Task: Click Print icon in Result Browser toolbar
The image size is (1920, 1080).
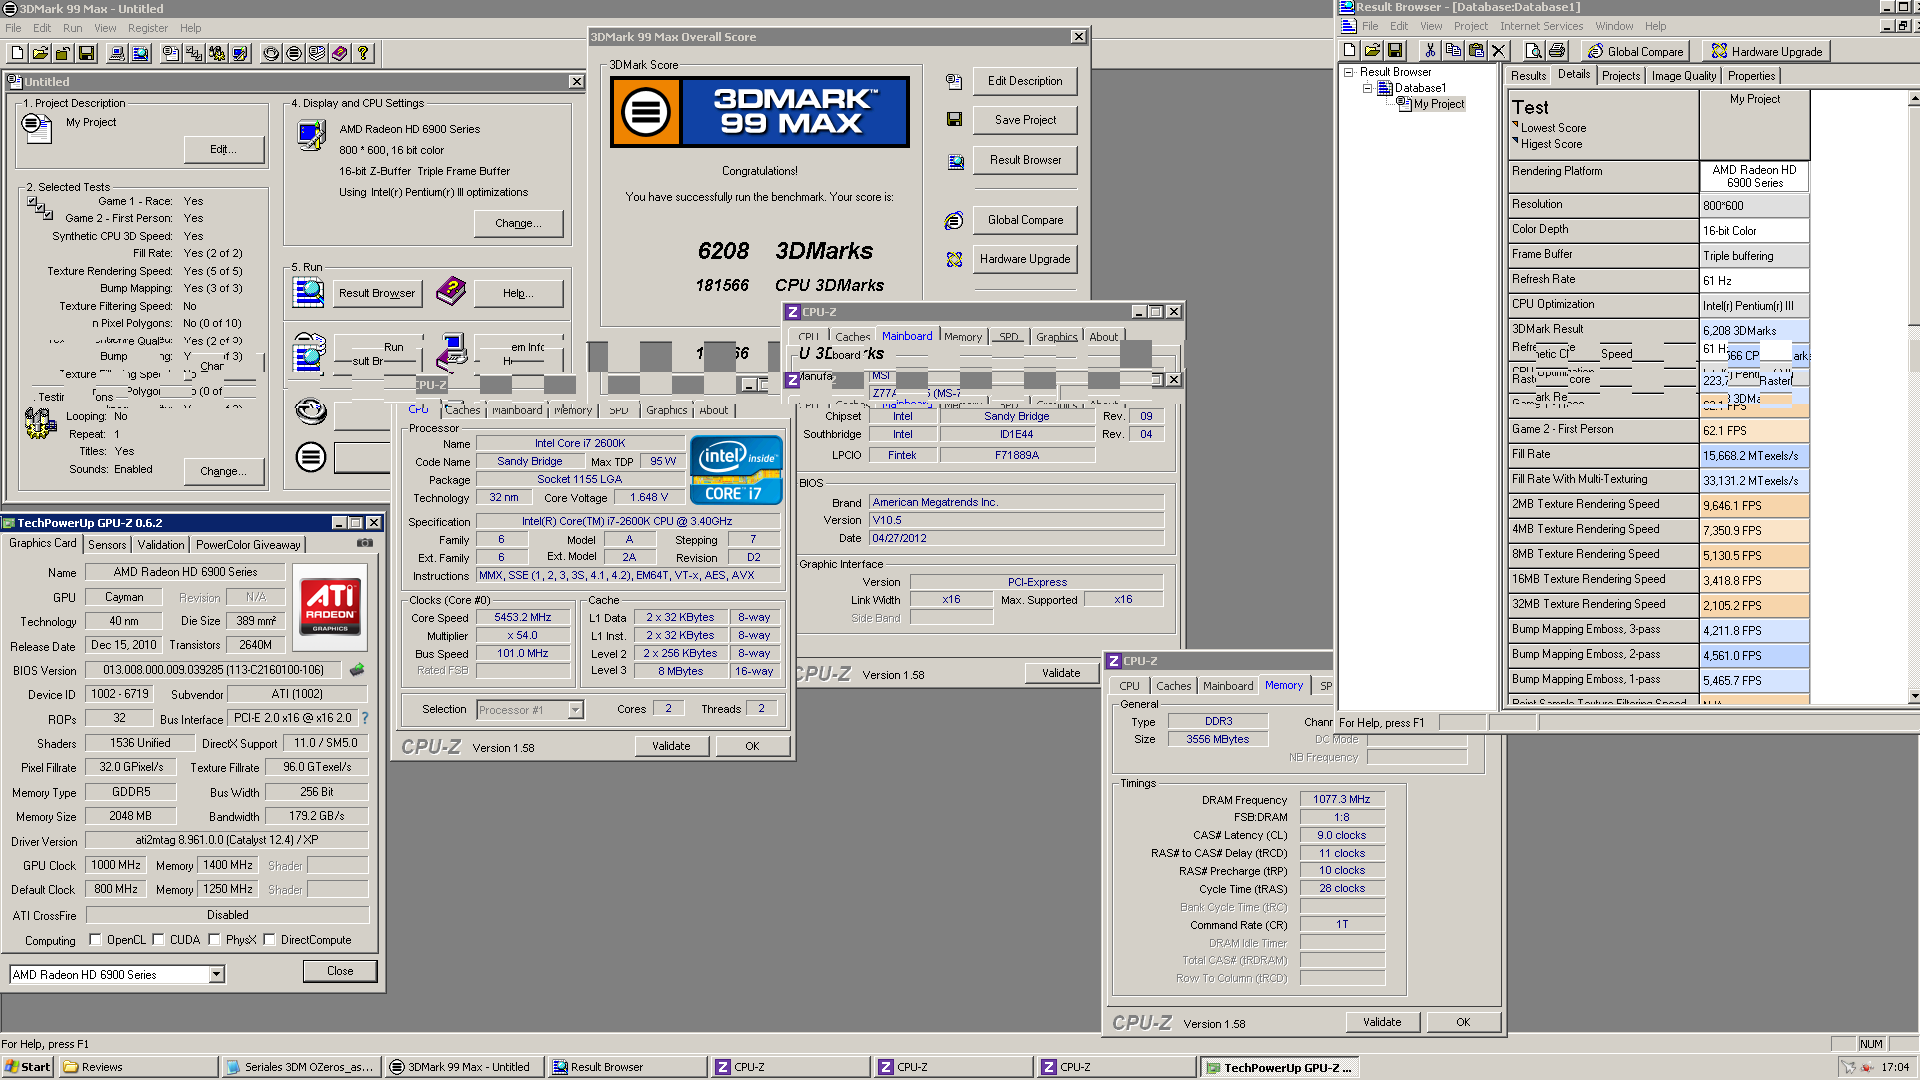Action: (1557, 51)
